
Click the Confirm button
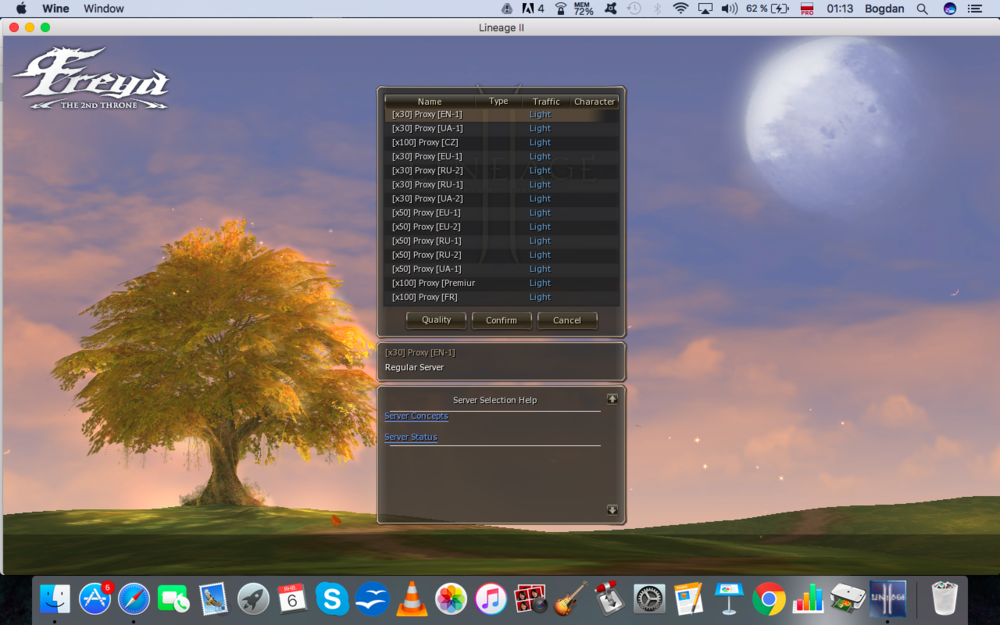(501, 320)
